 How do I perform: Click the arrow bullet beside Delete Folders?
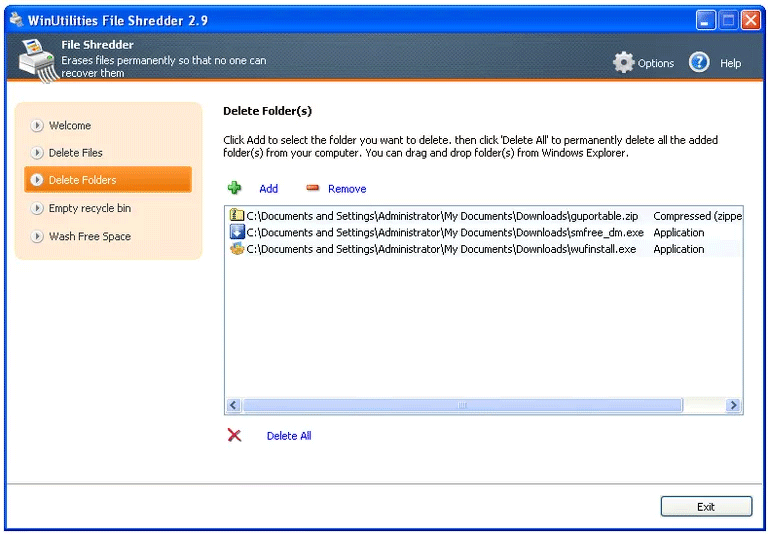pyautogui.click(x=37, y=180)
